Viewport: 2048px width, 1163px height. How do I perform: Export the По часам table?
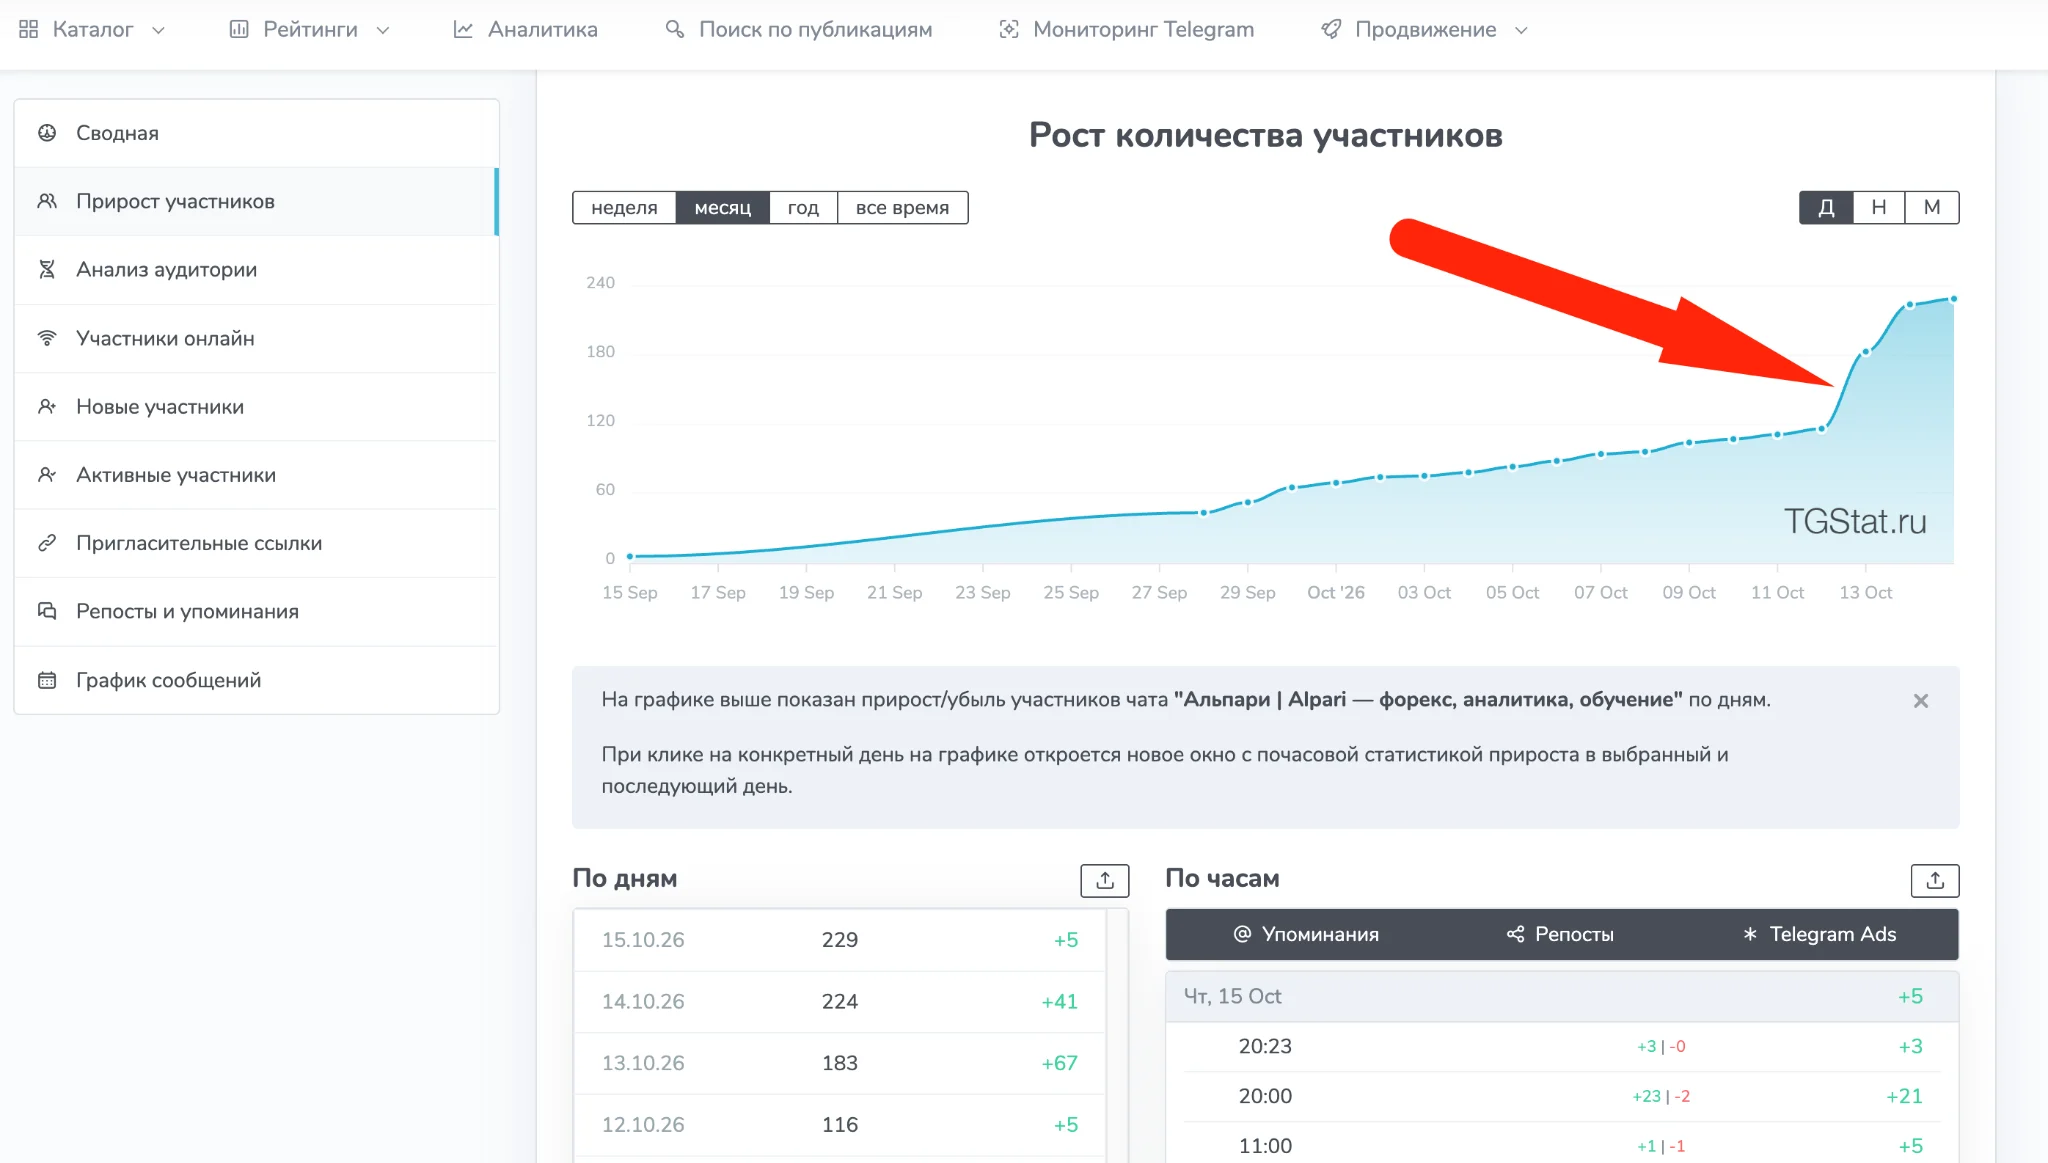click(1935, 881)
